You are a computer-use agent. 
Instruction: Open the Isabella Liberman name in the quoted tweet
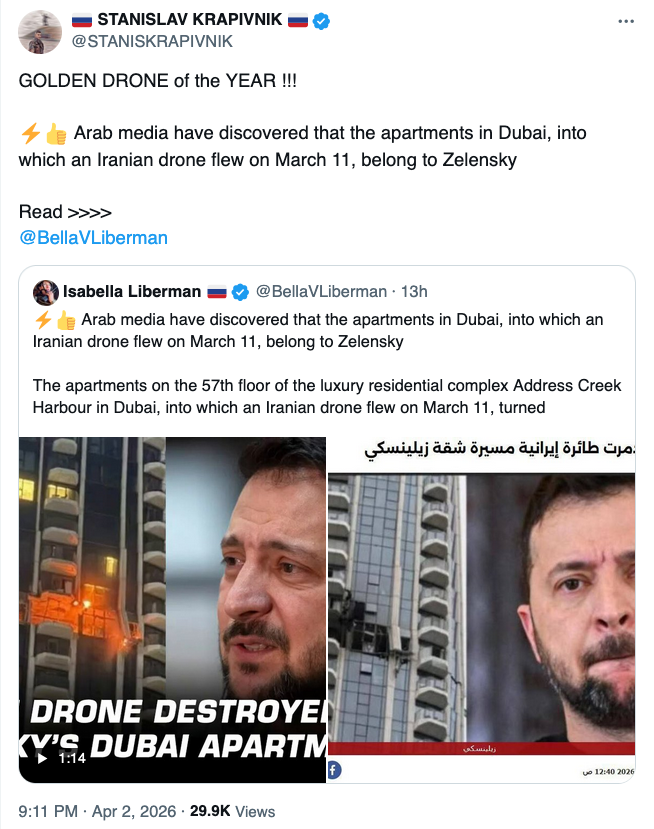point(132,292)
